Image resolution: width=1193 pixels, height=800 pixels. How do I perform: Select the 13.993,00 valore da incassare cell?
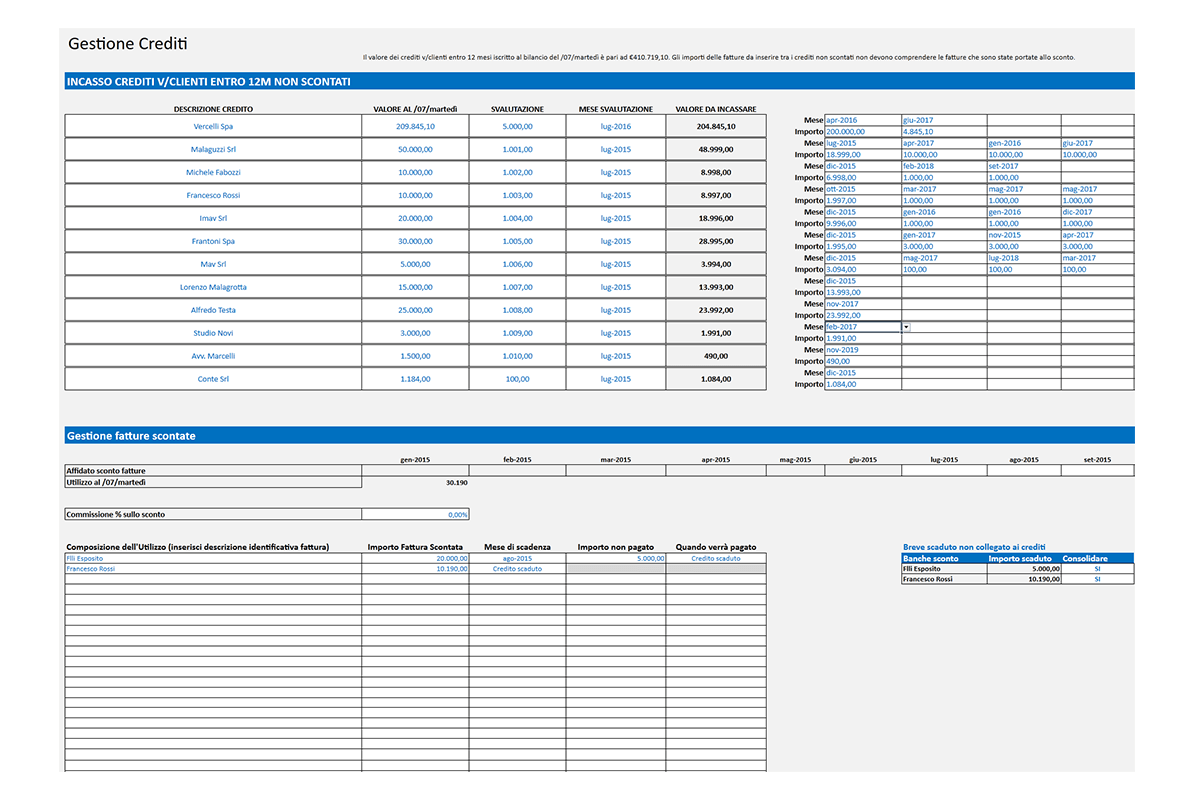[716, 287]
